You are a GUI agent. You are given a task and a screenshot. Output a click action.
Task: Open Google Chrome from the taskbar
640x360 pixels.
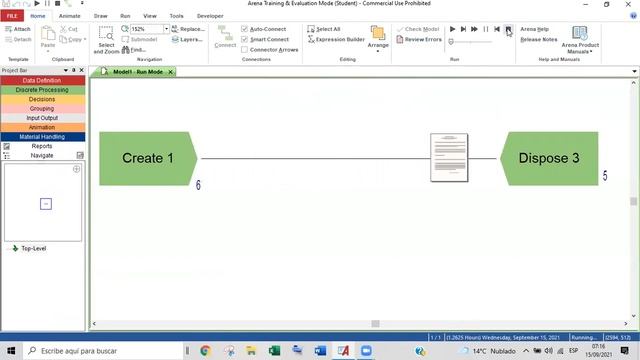pos(205,351)
